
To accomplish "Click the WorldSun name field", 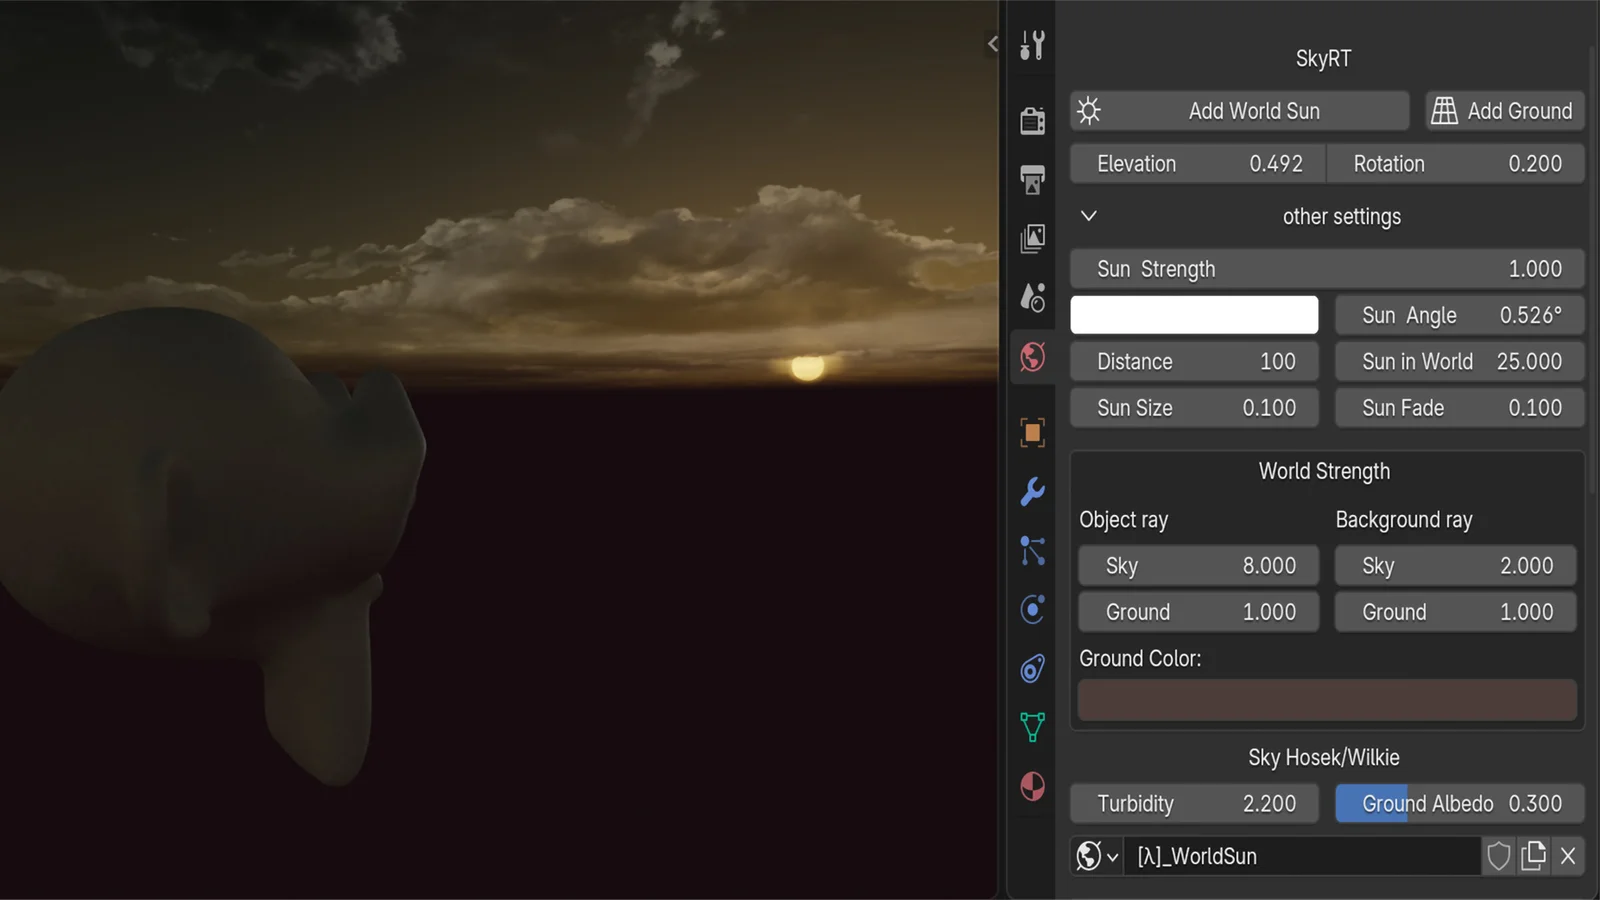I will click(1300, 856).
